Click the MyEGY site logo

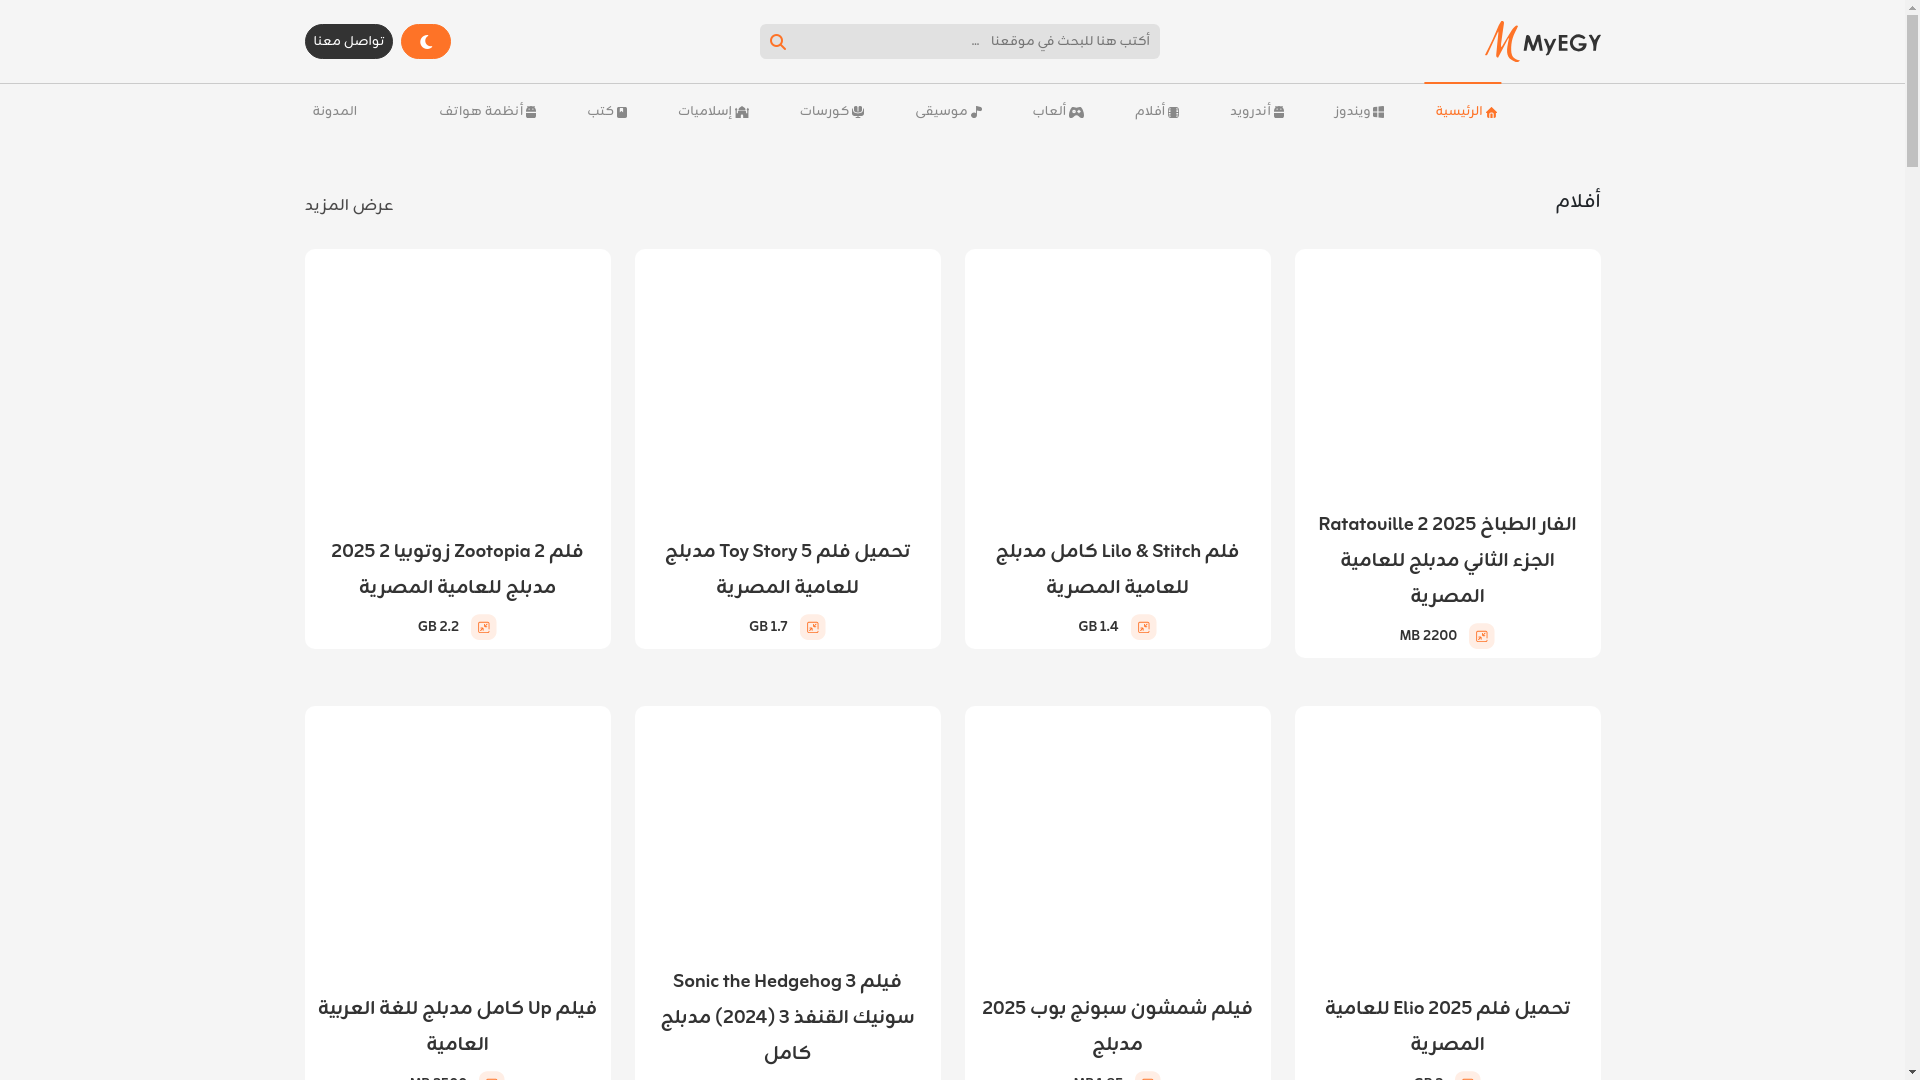click(1542, 41)
